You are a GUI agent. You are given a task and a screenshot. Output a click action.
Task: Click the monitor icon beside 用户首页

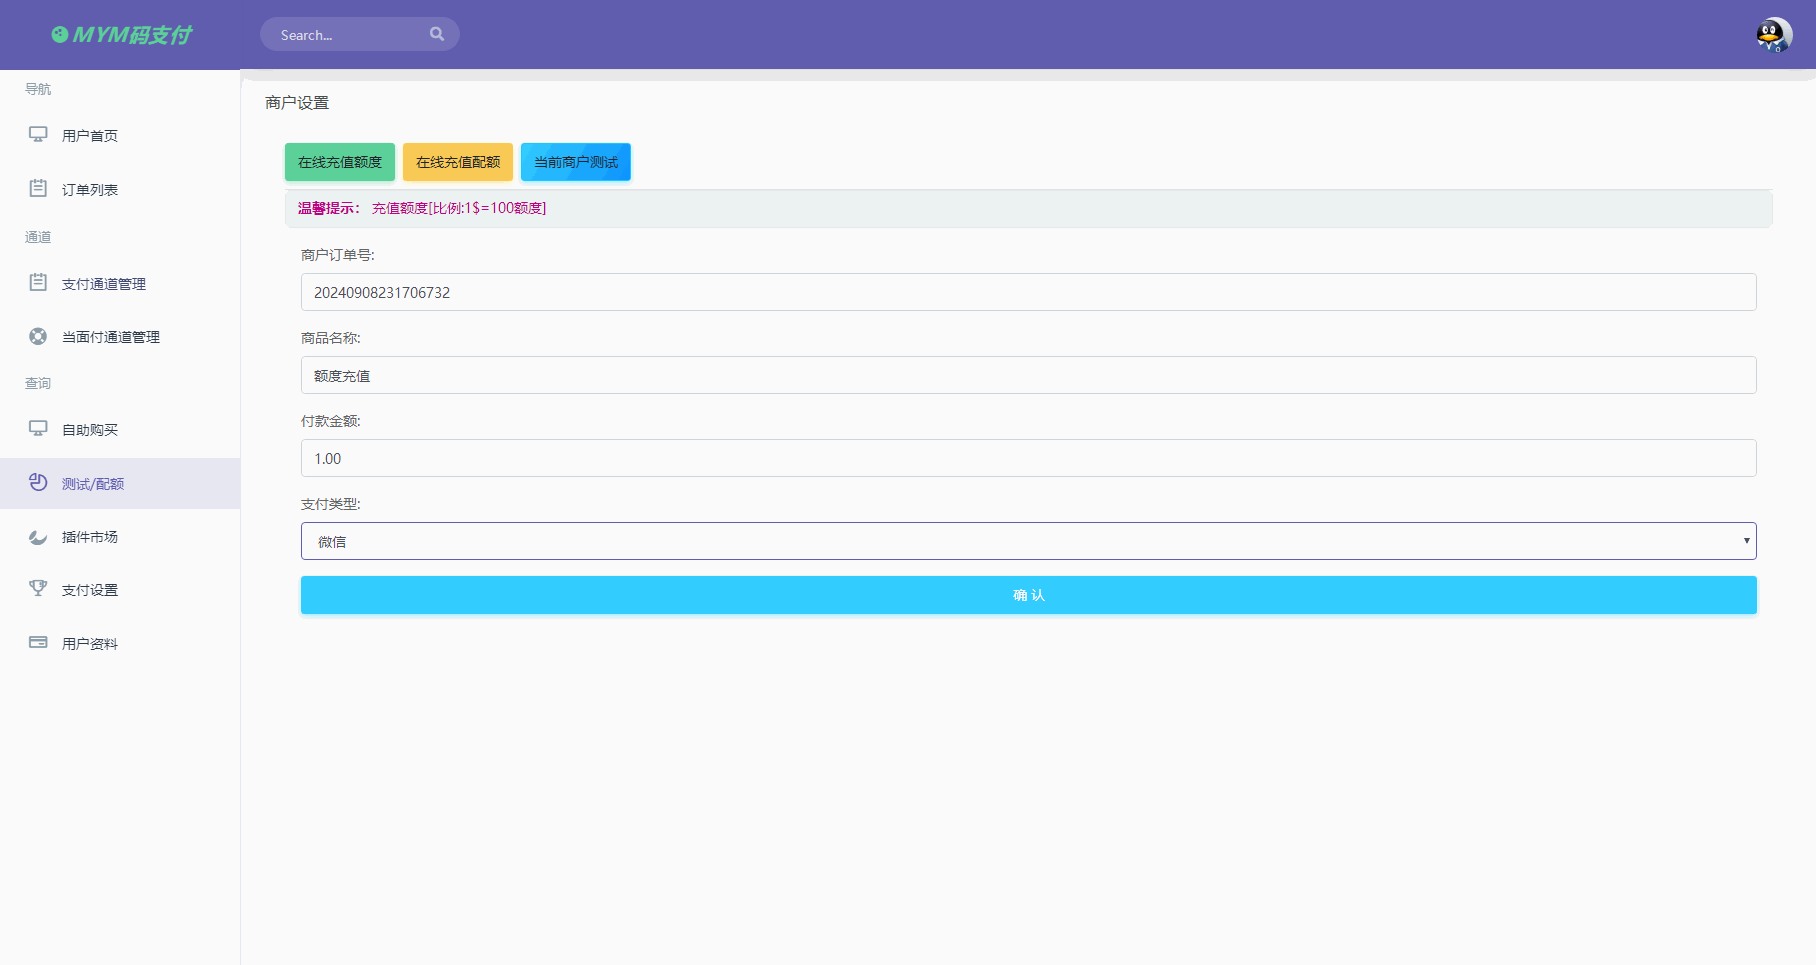coord(38,134)
